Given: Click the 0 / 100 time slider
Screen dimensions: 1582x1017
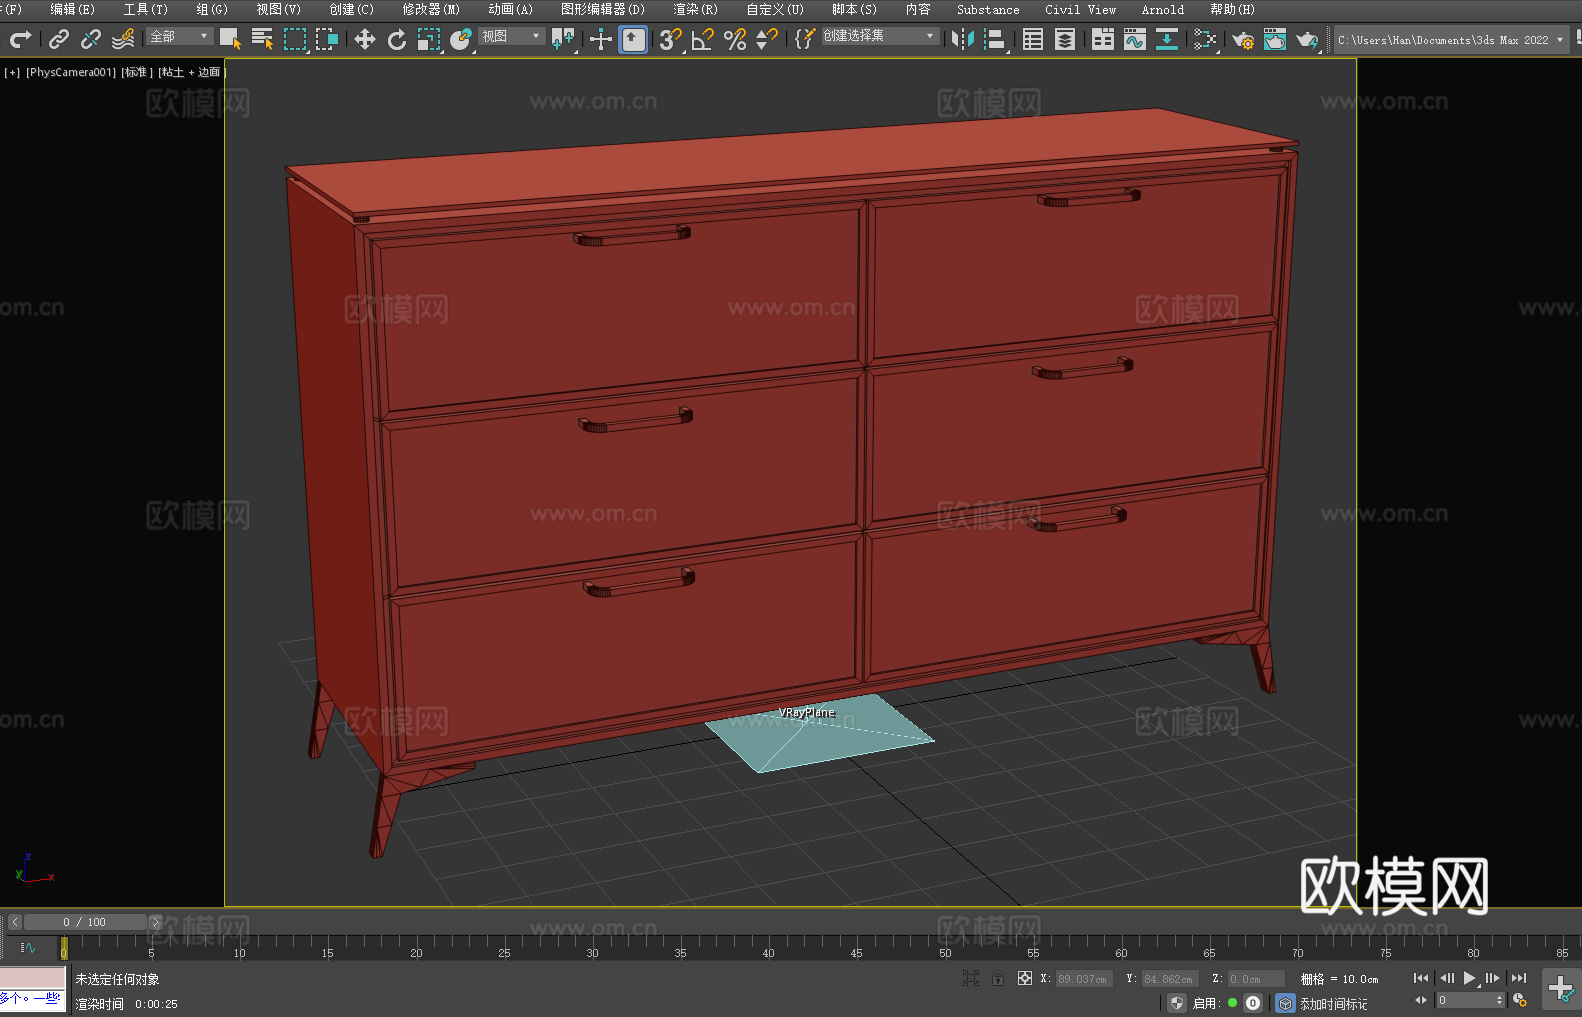Looking at the screenshot, I should [x=85, y=922].
